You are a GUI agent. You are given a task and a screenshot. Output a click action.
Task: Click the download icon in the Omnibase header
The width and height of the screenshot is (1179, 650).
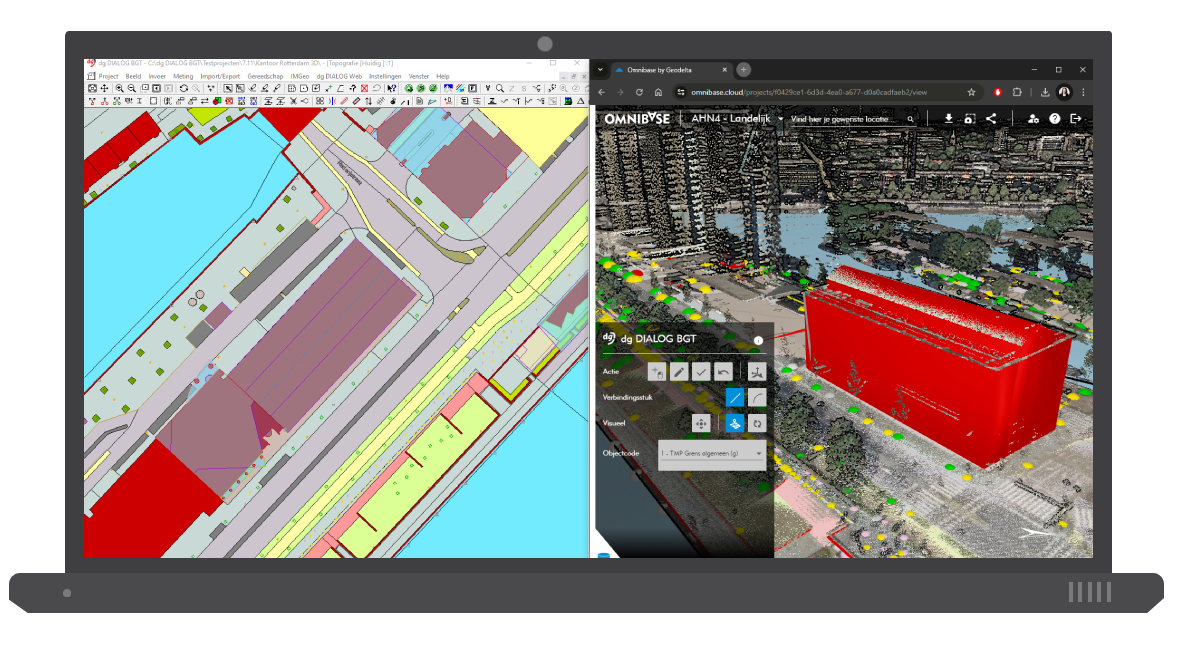pyautogui.click(x=949, y=117)
